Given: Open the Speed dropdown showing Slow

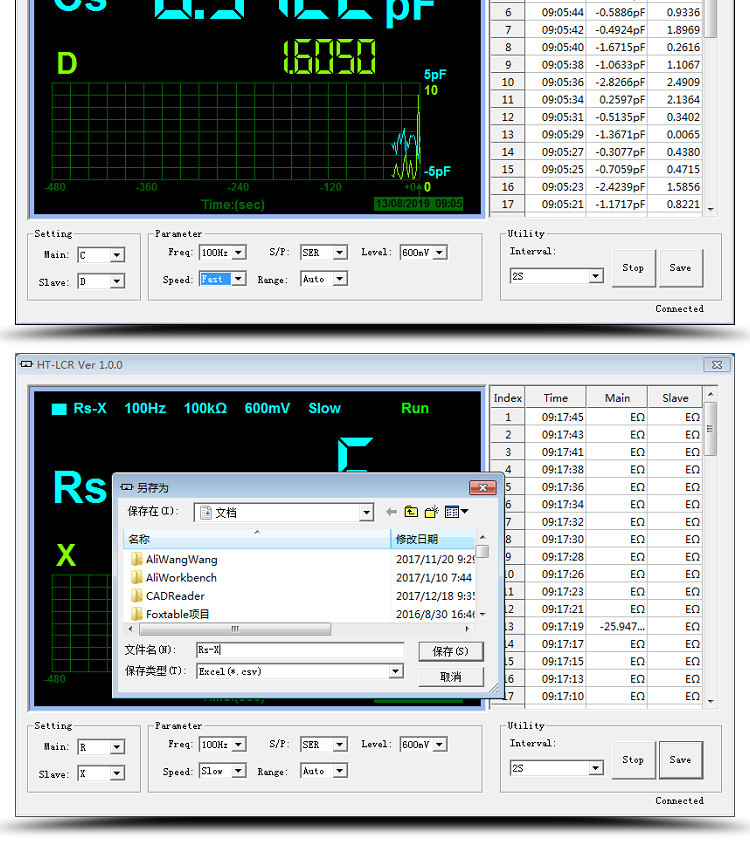Looking at the screenshot, I should (239, 771).
